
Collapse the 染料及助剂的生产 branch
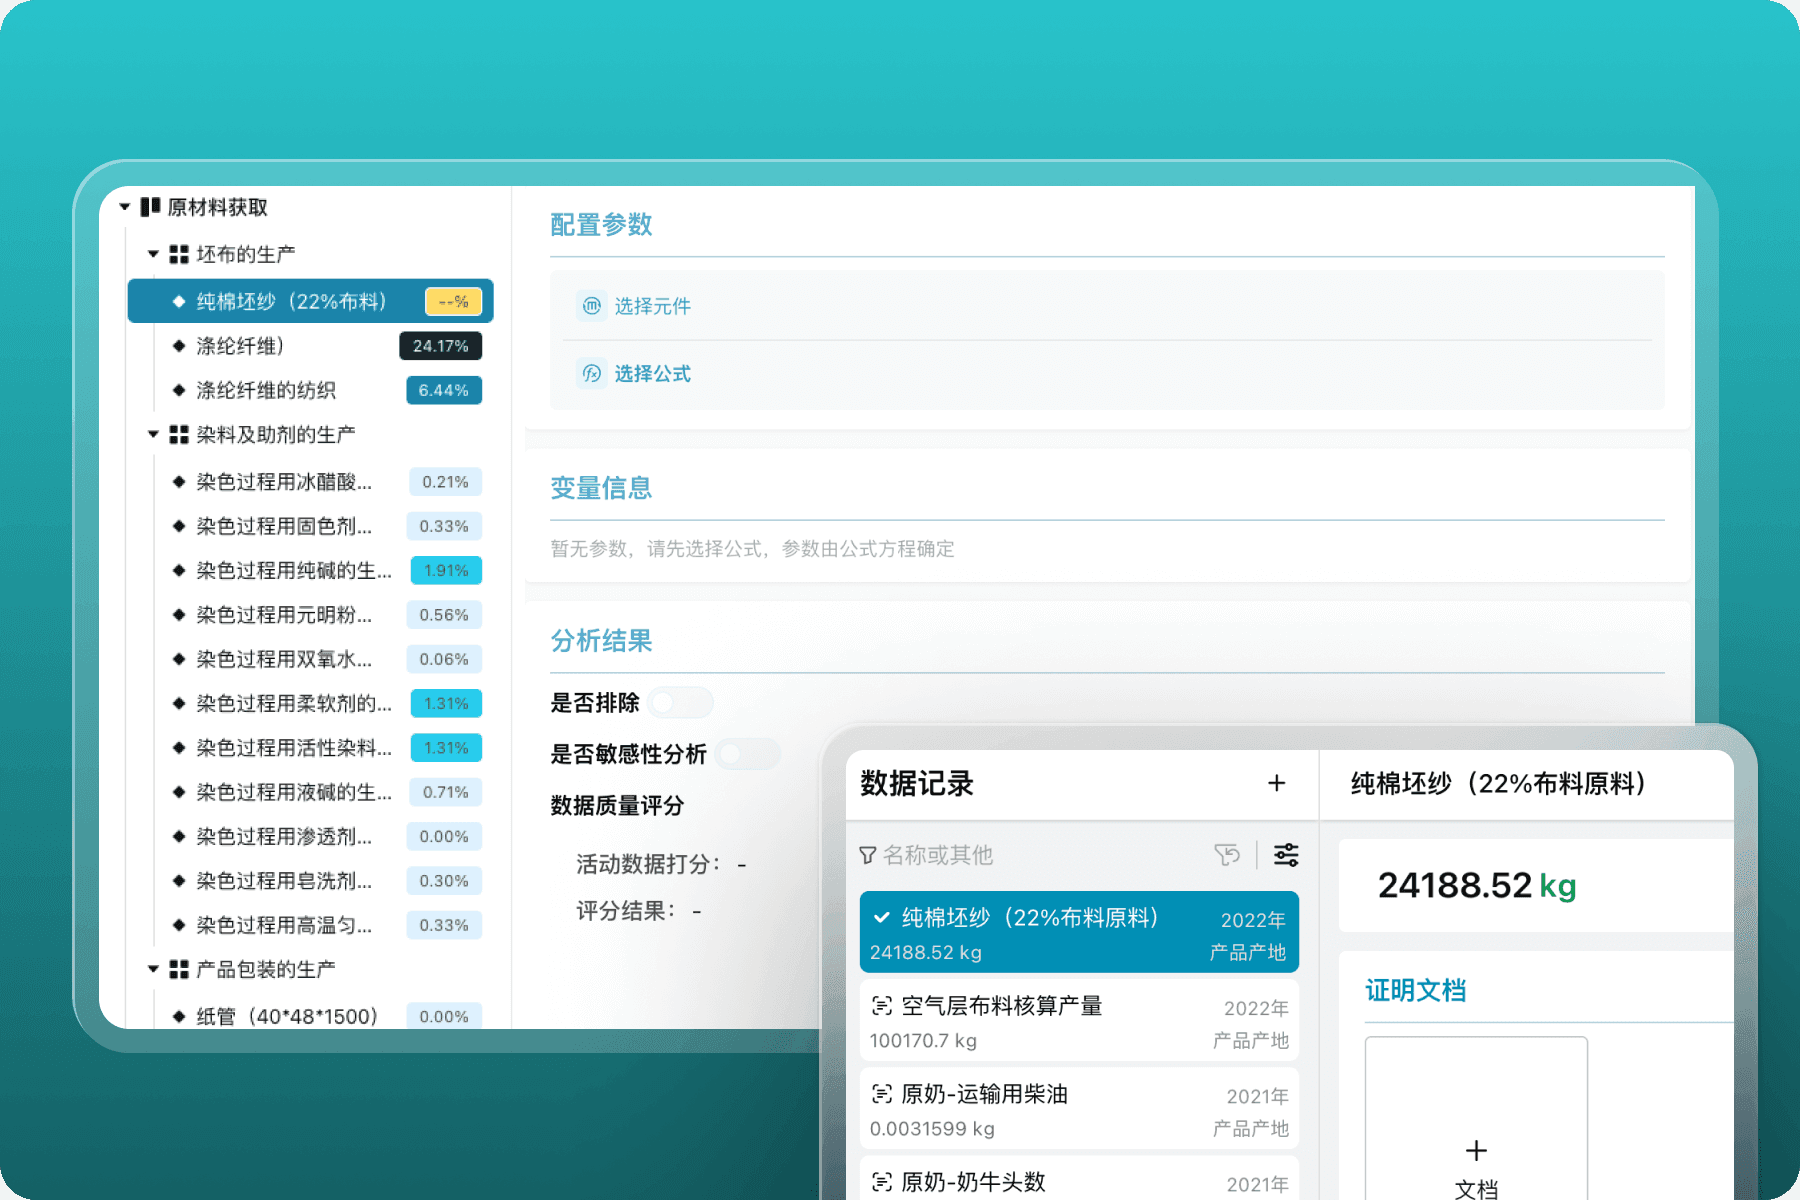pyautogui.click(x=152, y=434)
